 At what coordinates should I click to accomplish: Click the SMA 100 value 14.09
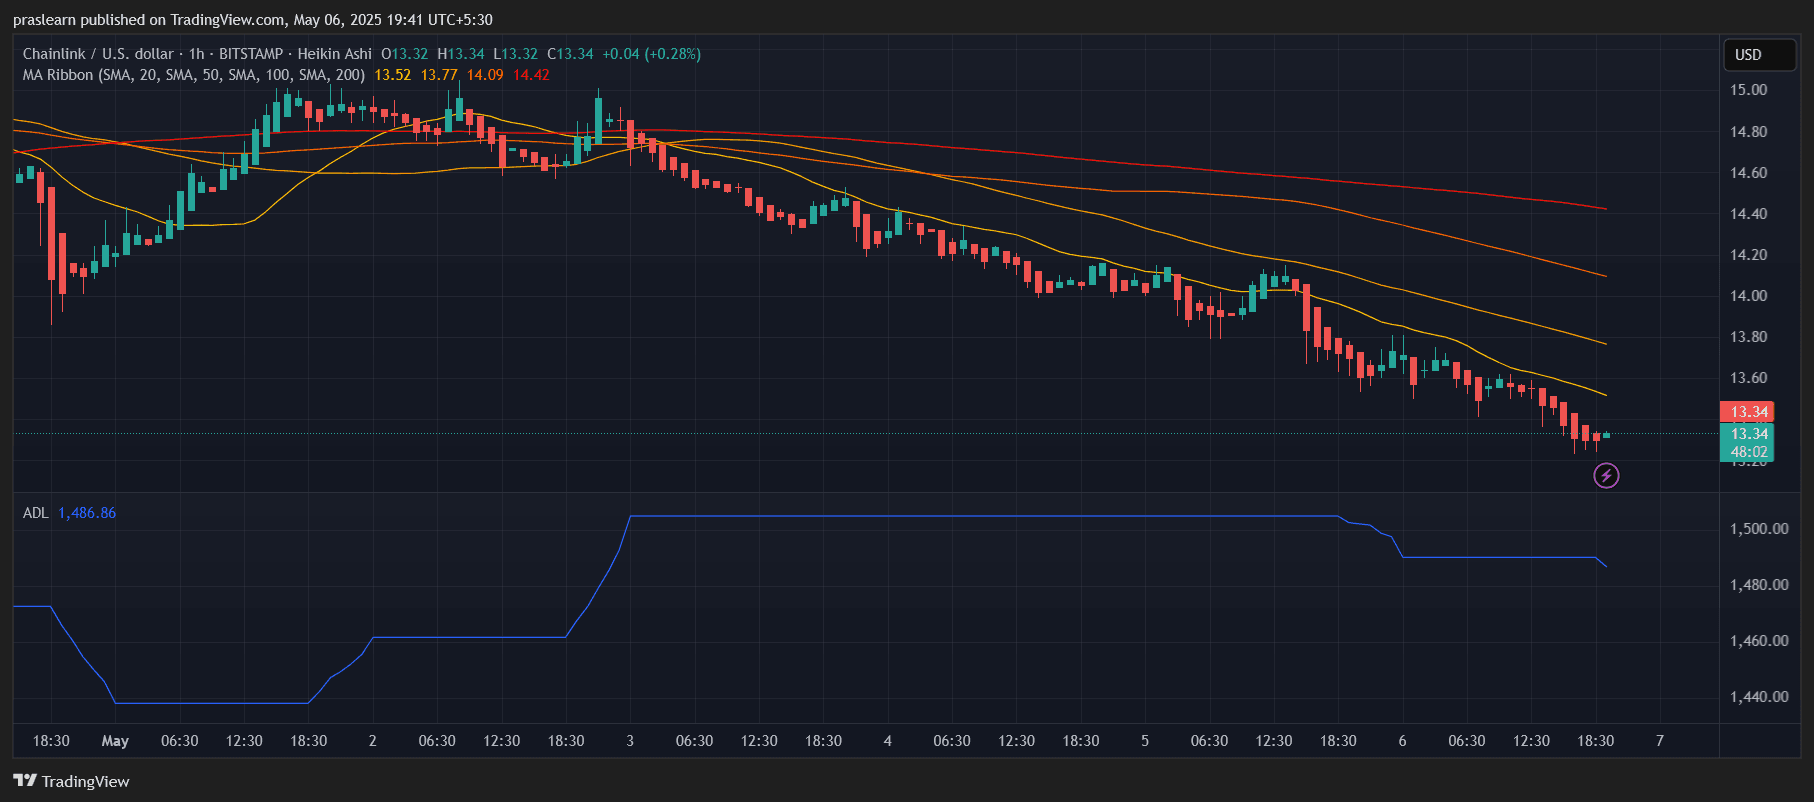click(485, 75)
